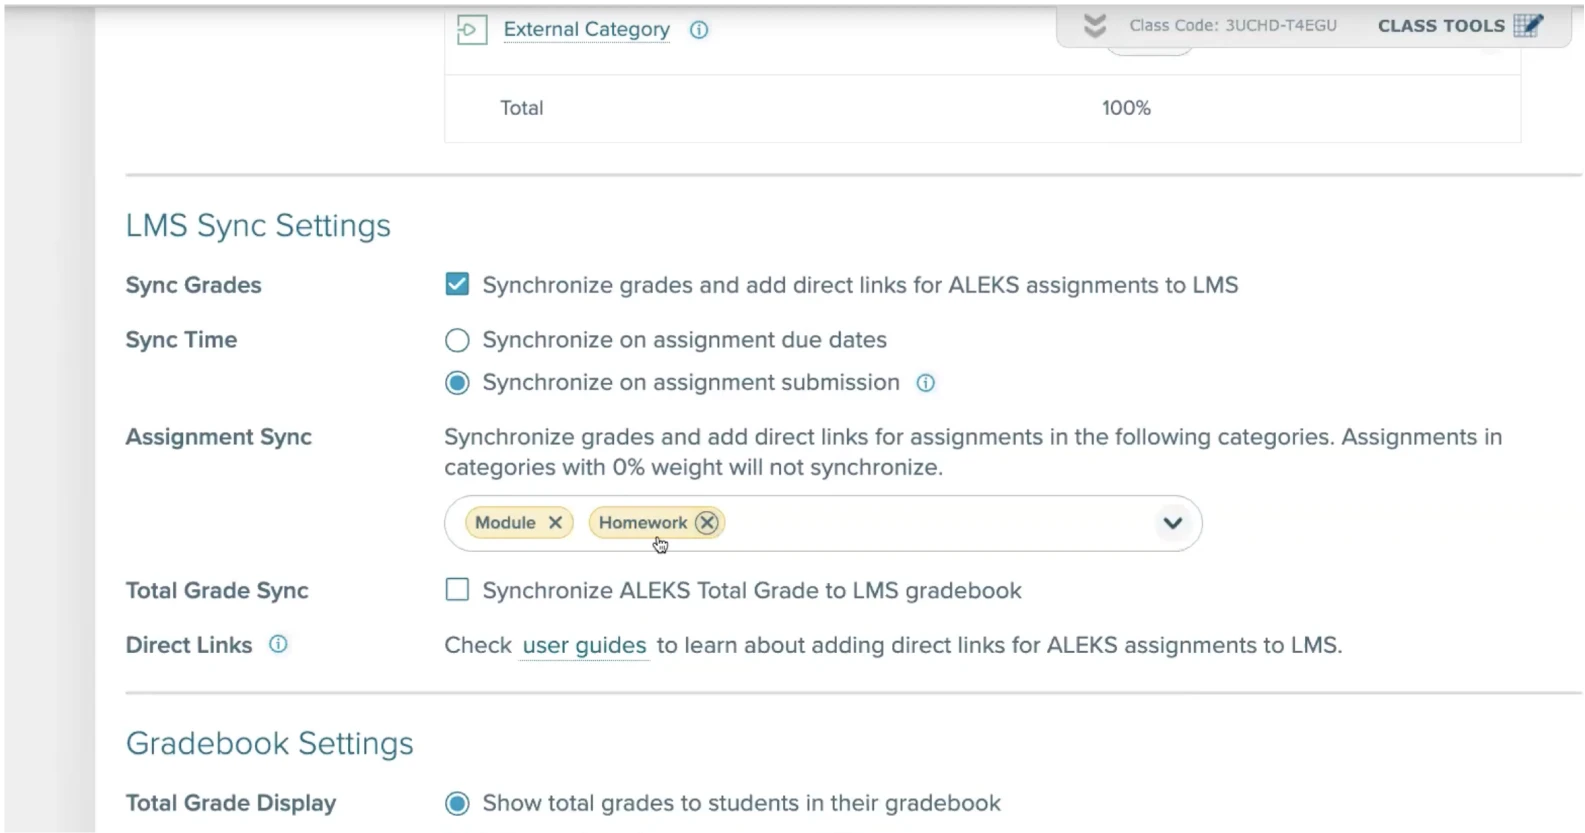
Task: Enable Synchronize ALEKS Total Grade to LMS
Action: (457, 590)
